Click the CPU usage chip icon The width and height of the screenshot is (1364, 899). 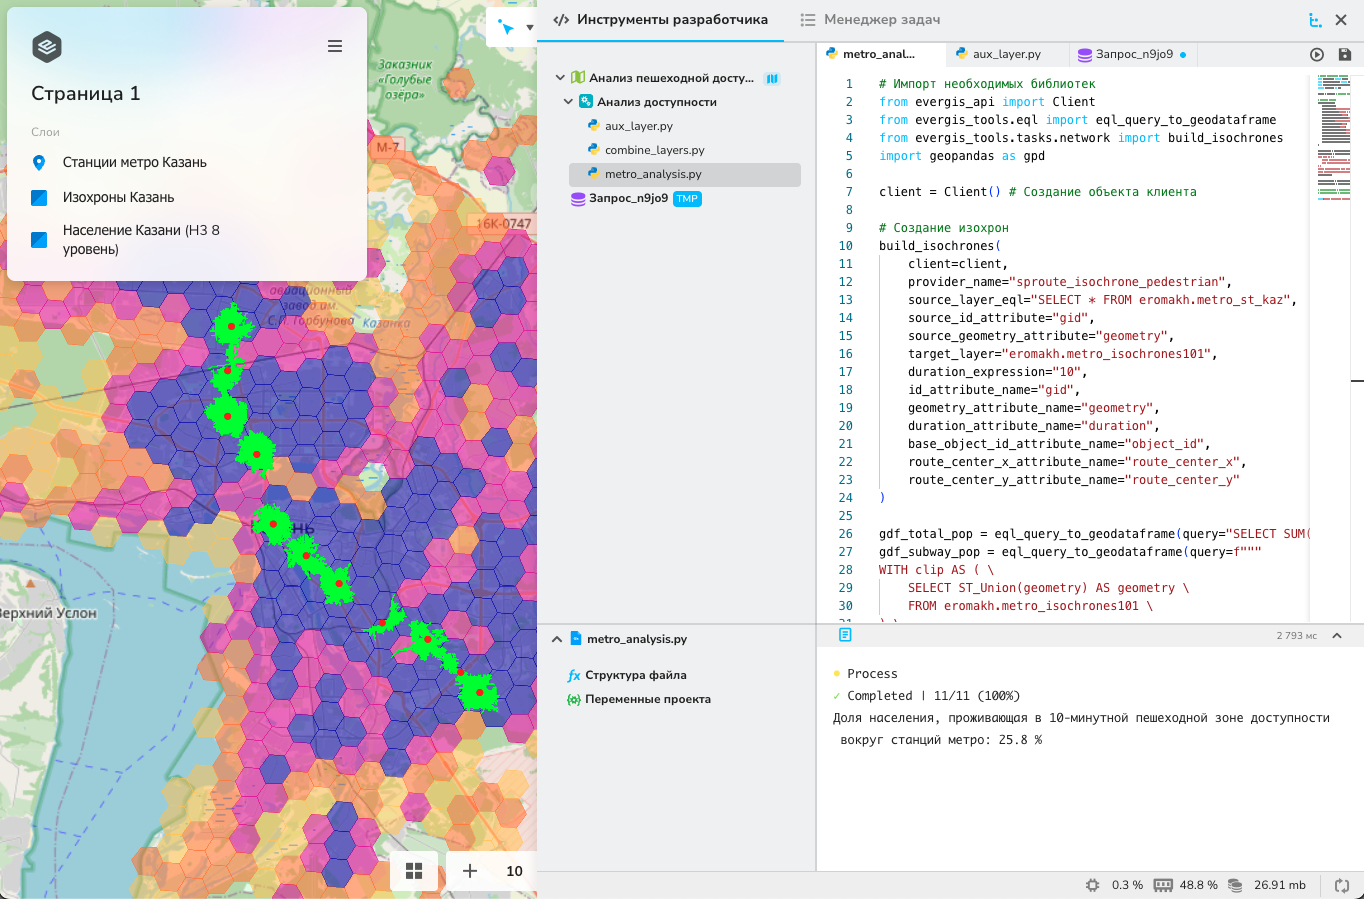click(1092, 885)
